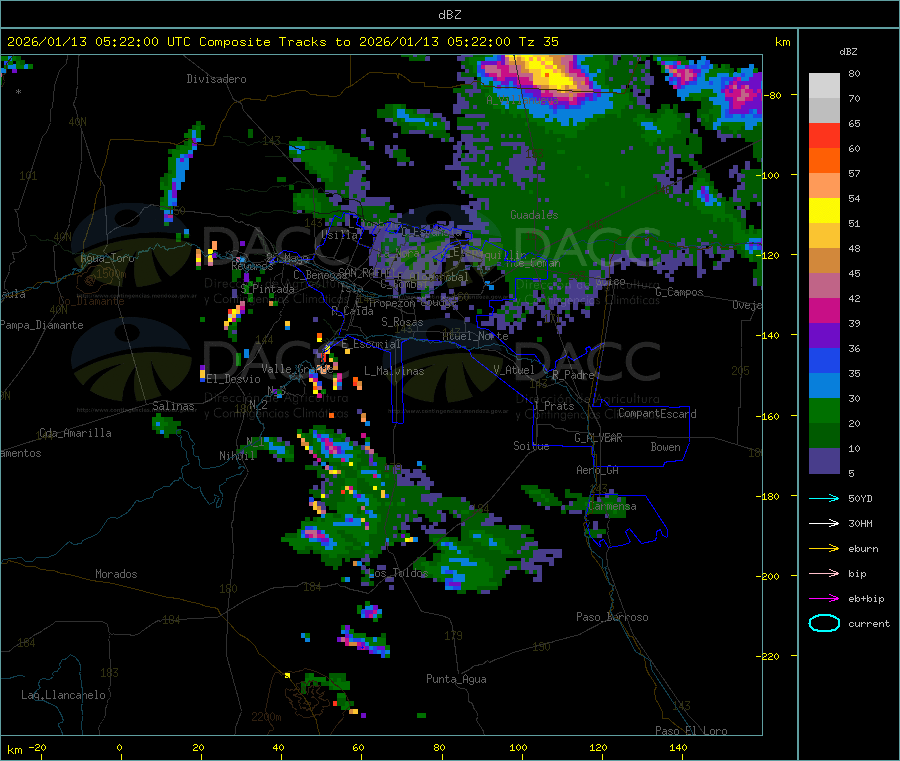The image size is (900, 761).
Task: Select the purple 36-39 dBZ swatch
Action: [x=824, y=336]
